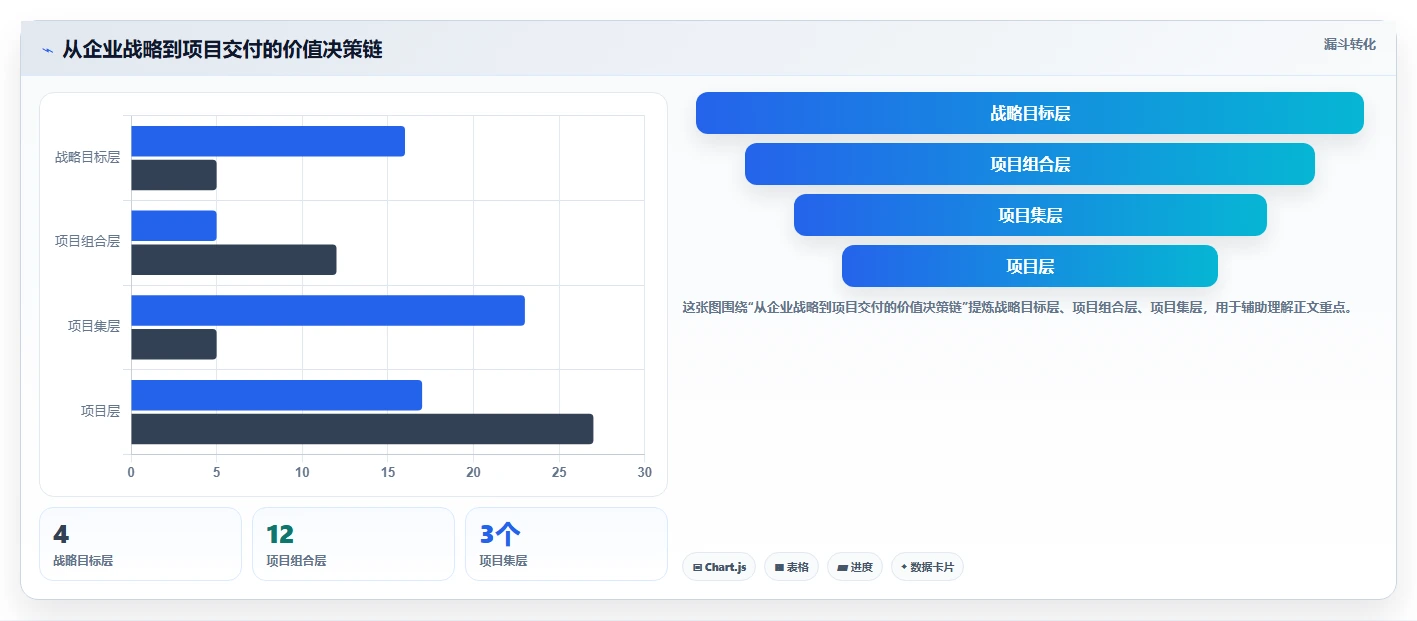Click the dark bar for 项目集层

(174, 344)
